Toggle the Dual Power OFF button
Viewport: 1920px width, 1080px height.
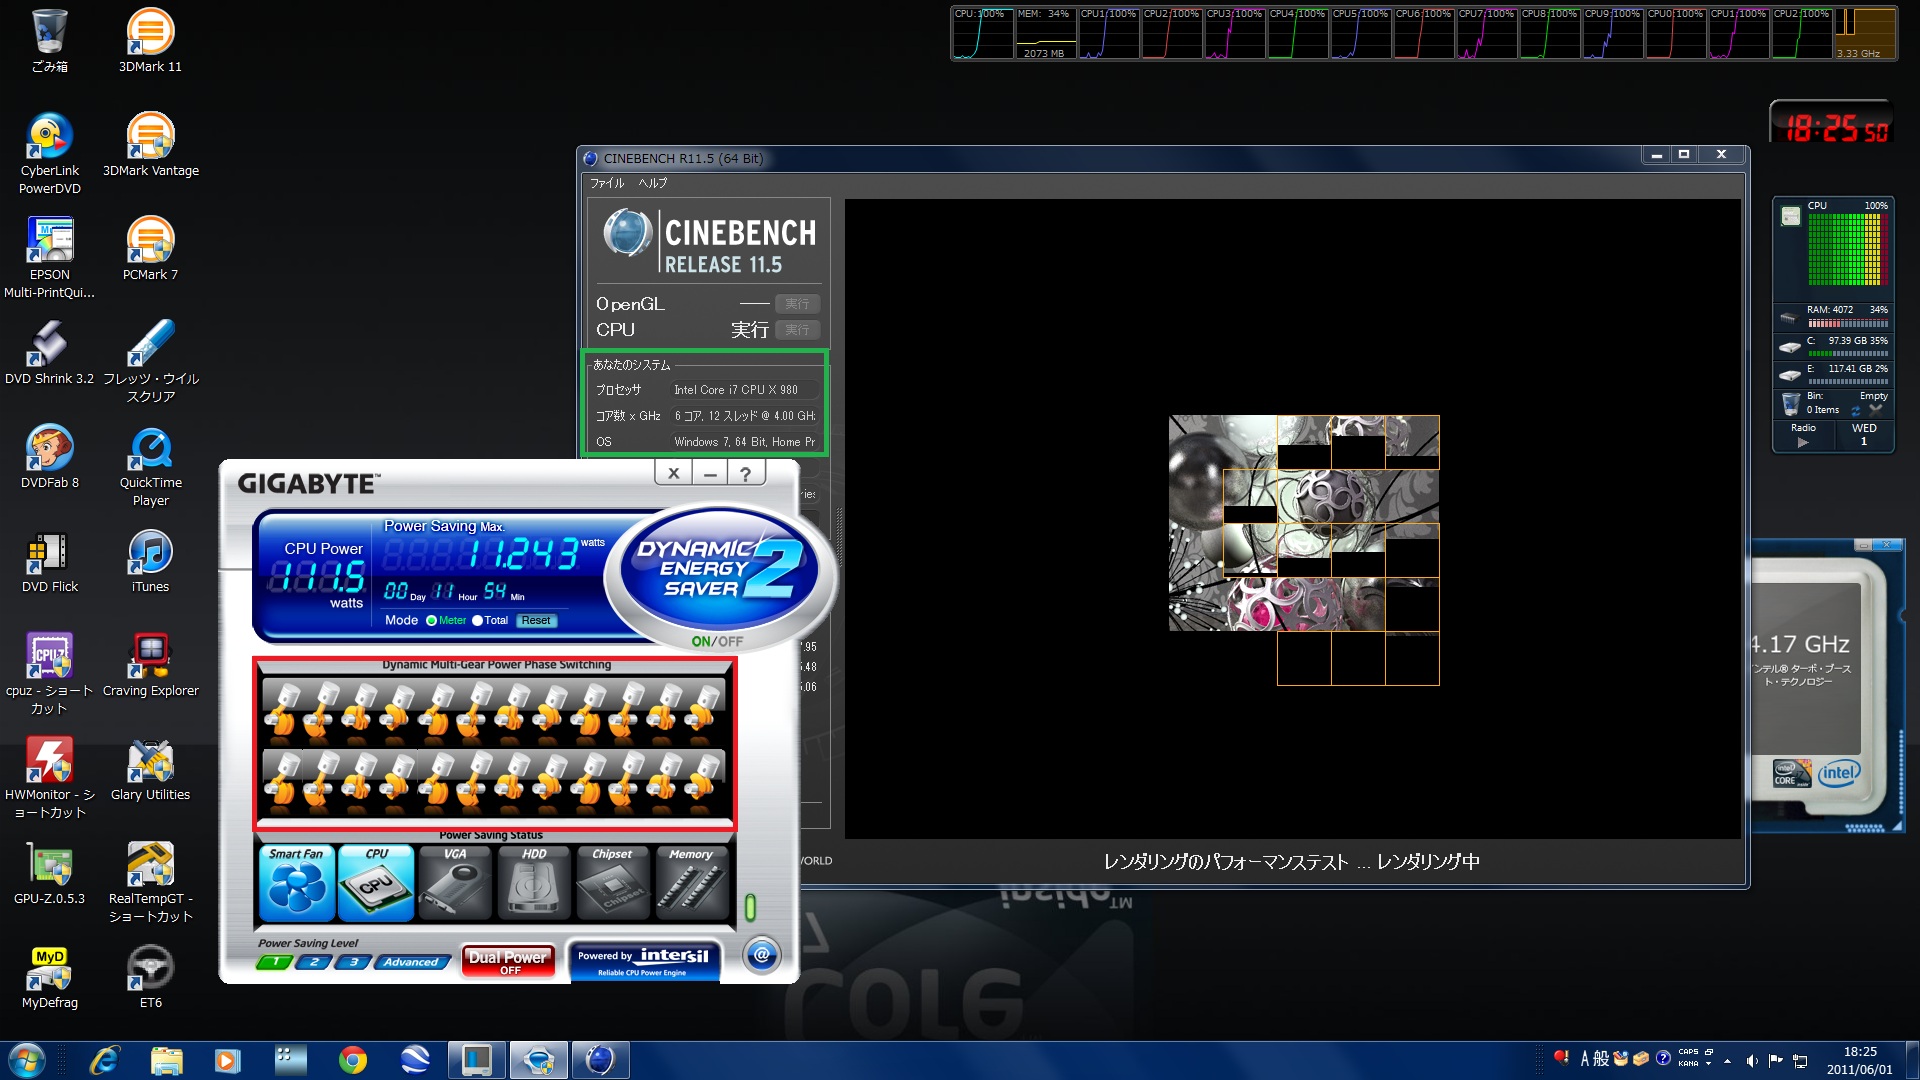pos(508,961)
